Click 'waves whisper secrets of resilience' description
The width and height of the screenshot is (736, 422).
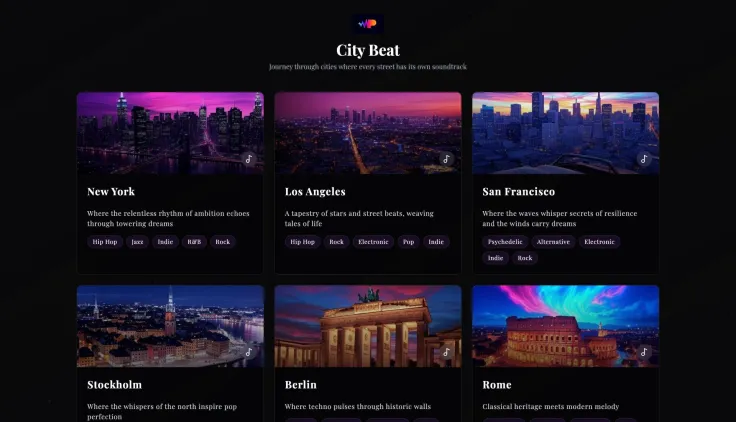coord(560,218)
